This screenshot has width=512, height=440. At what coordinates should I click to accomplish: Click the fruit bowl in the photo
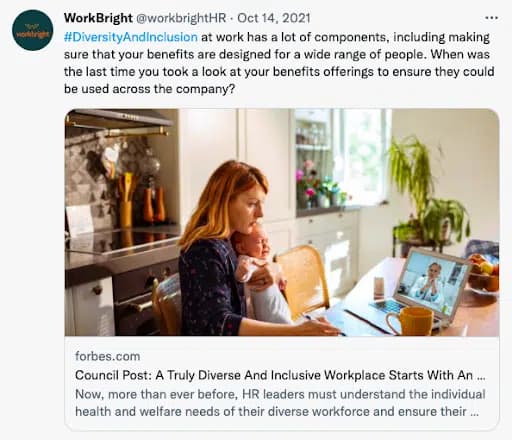(483, 273)
